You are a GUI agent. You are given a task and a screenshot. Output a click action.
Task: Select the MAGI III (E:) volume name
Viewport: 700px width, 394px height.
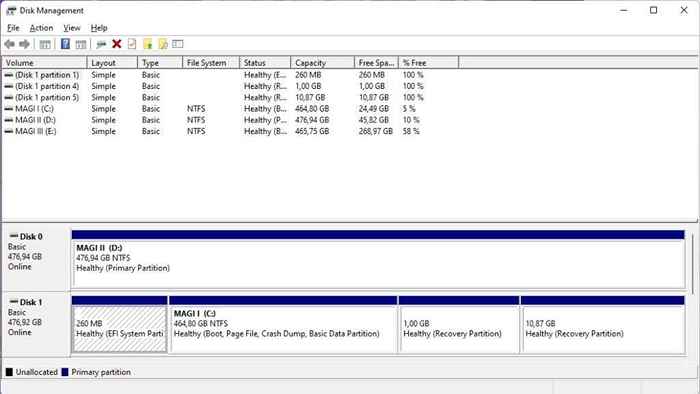[36, 131]
